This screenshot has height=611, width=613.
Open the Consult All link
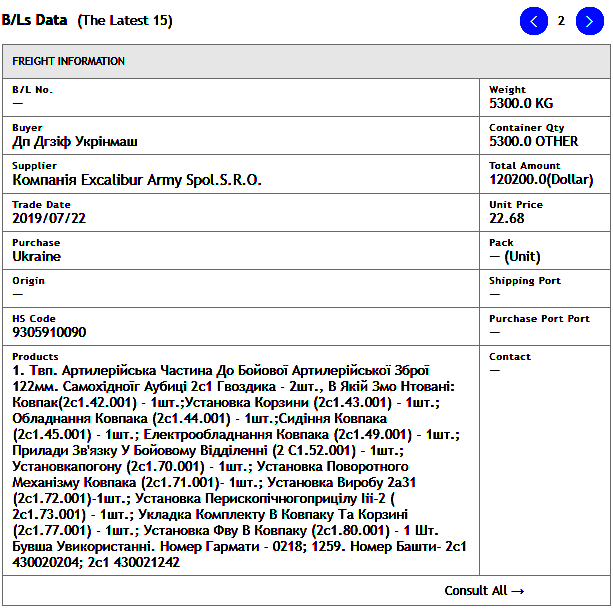[484, 590]
